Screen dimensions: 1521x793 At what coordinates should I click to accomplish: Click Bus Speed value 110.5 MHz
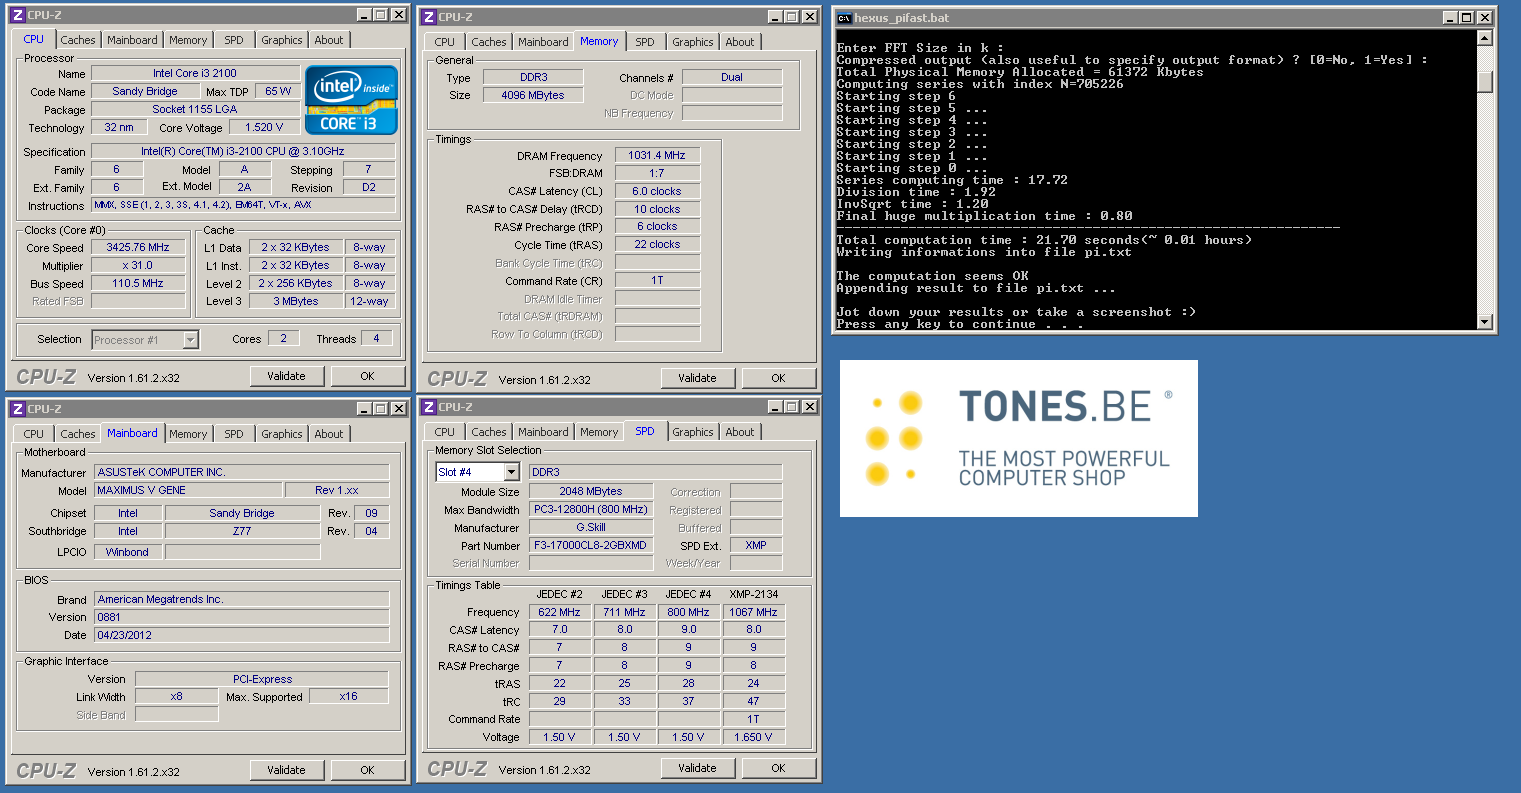click(139, 283)
